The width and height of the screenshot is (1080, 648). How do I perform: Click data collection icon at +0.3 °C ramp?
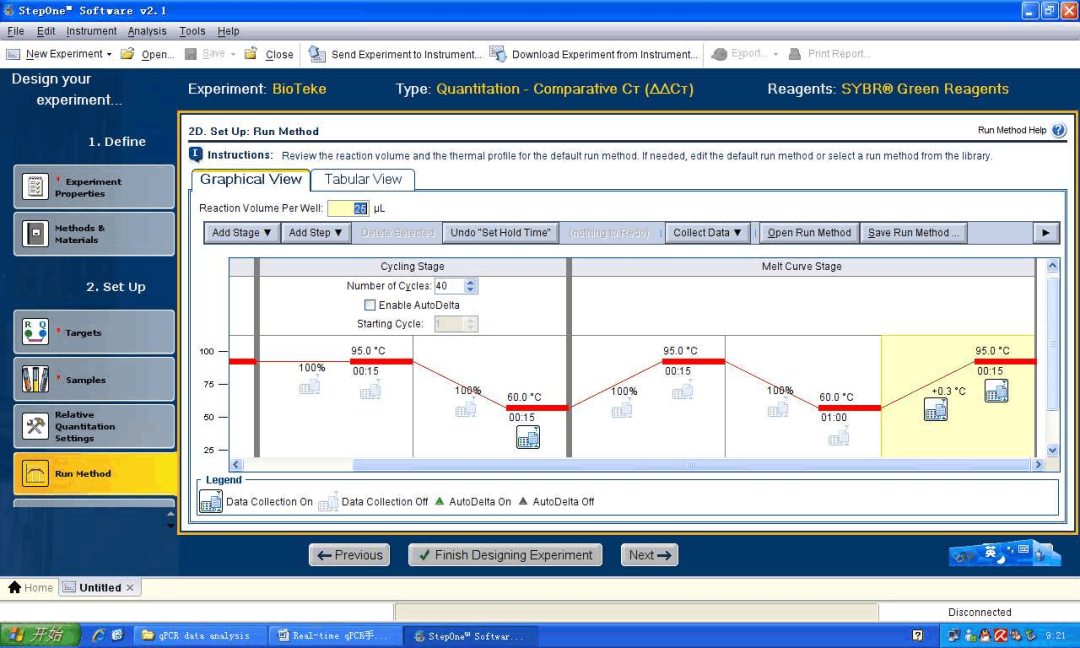coord(936,409)
